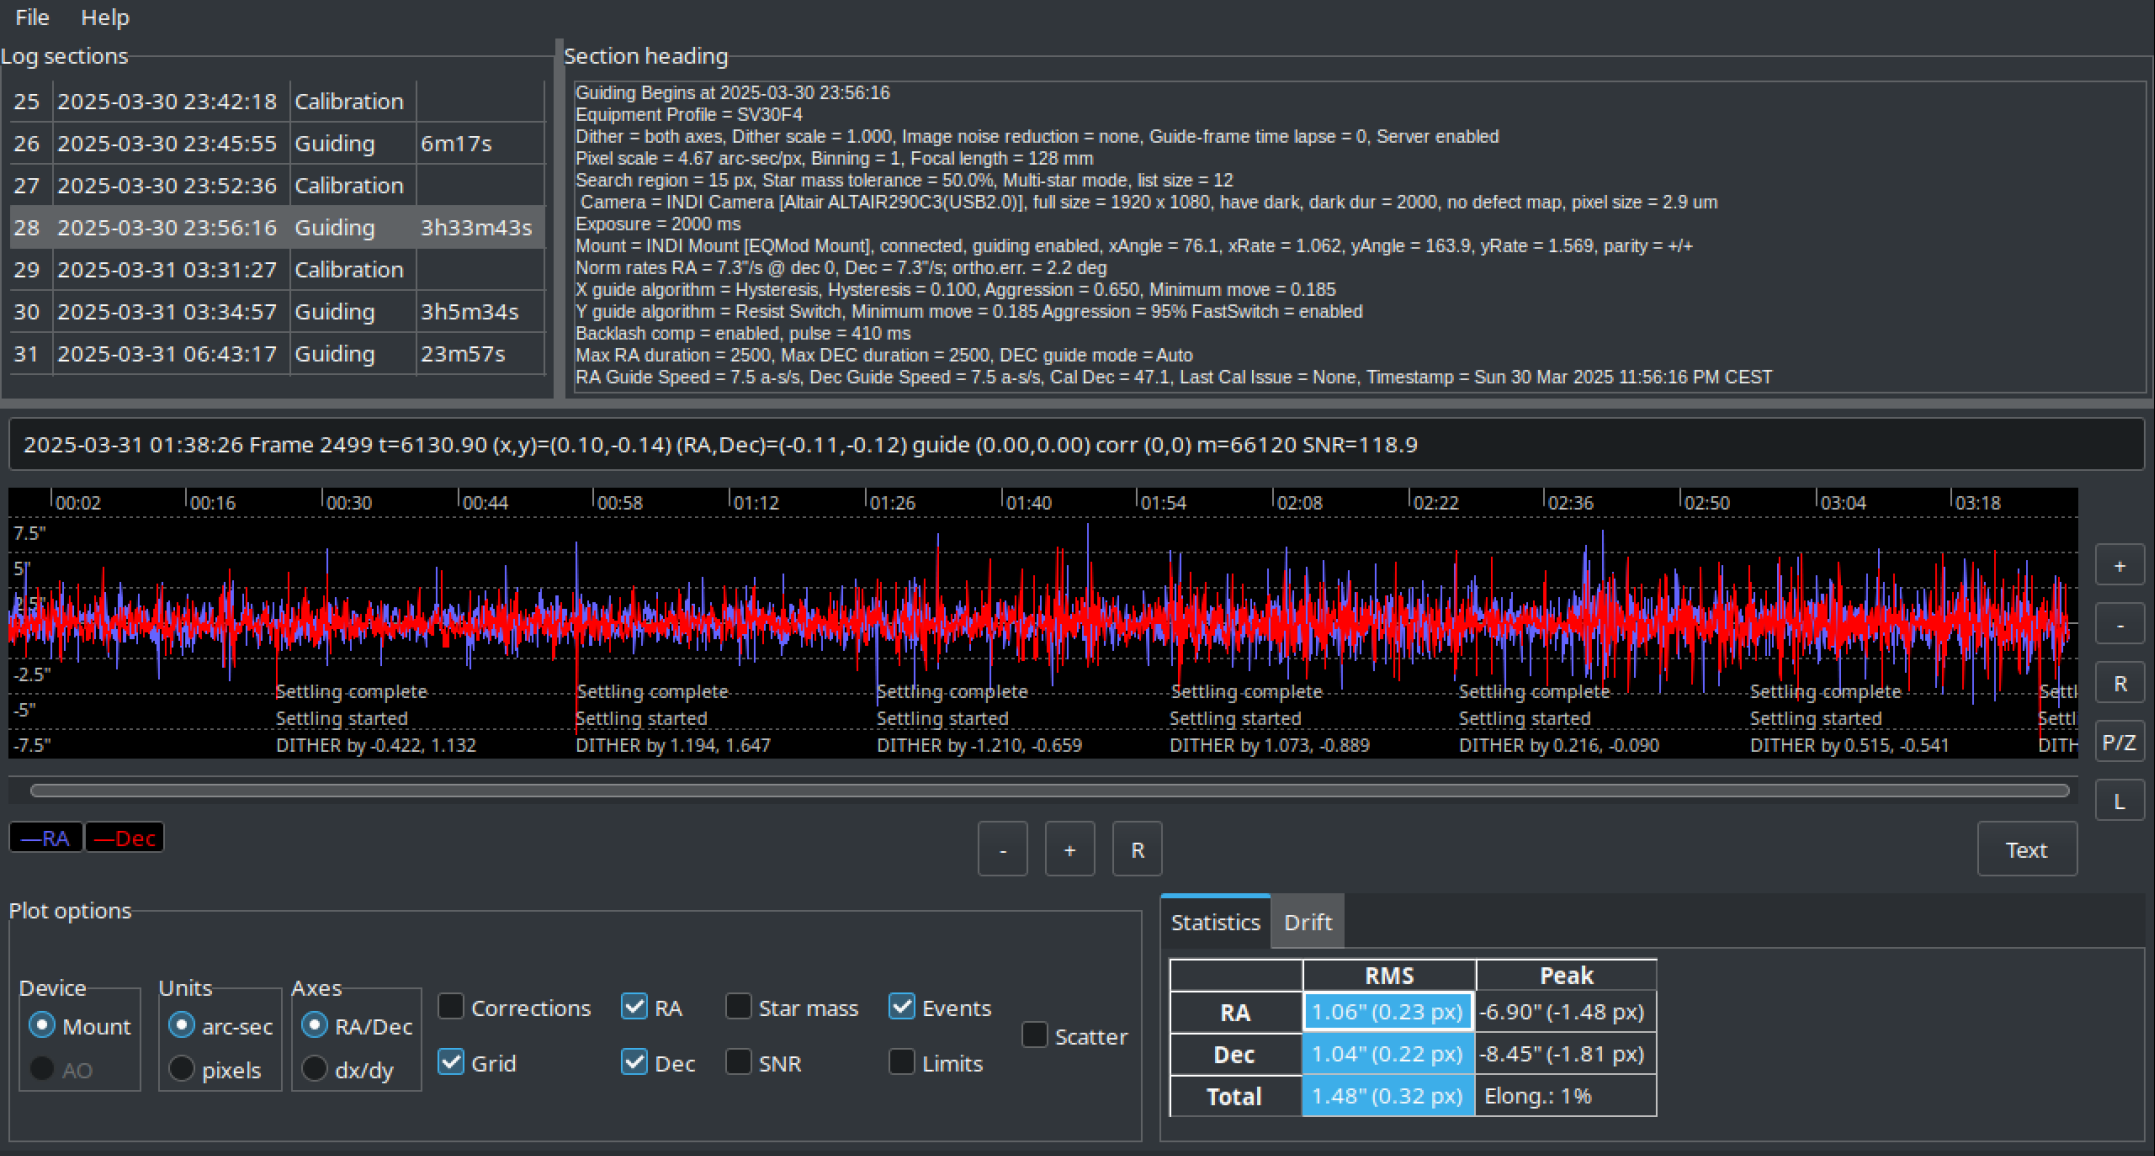Viewport: 2155px width, 1156px height.
Task: Click horizontal reset R button below graph
Action: tap(1137, 850)
